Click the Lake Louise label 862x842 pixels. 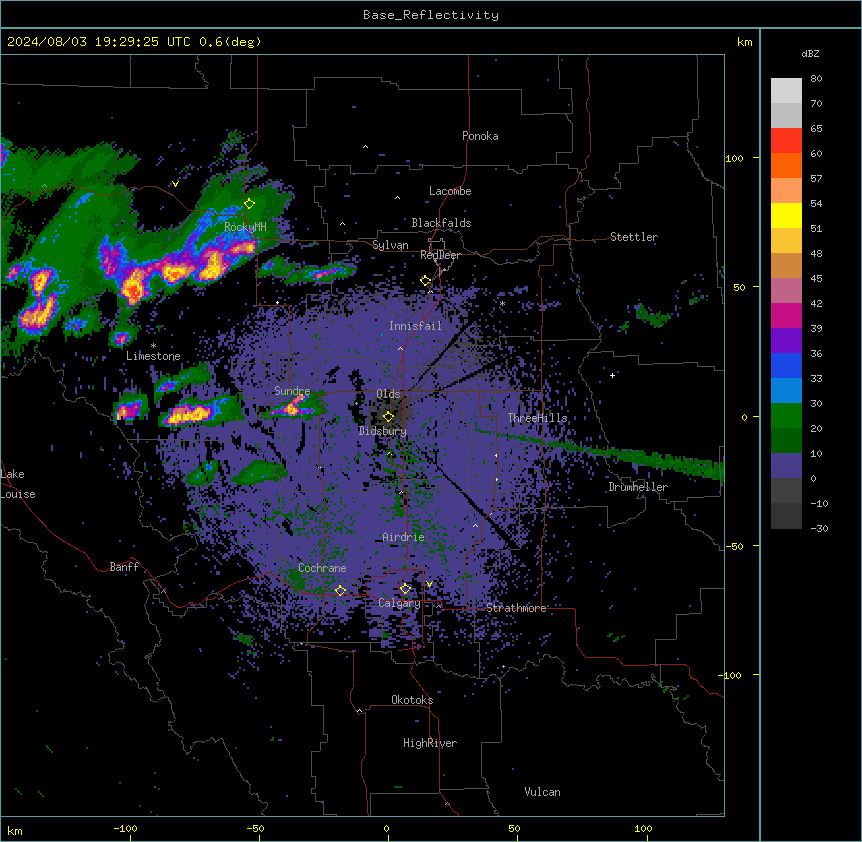(x=18, y=484)
